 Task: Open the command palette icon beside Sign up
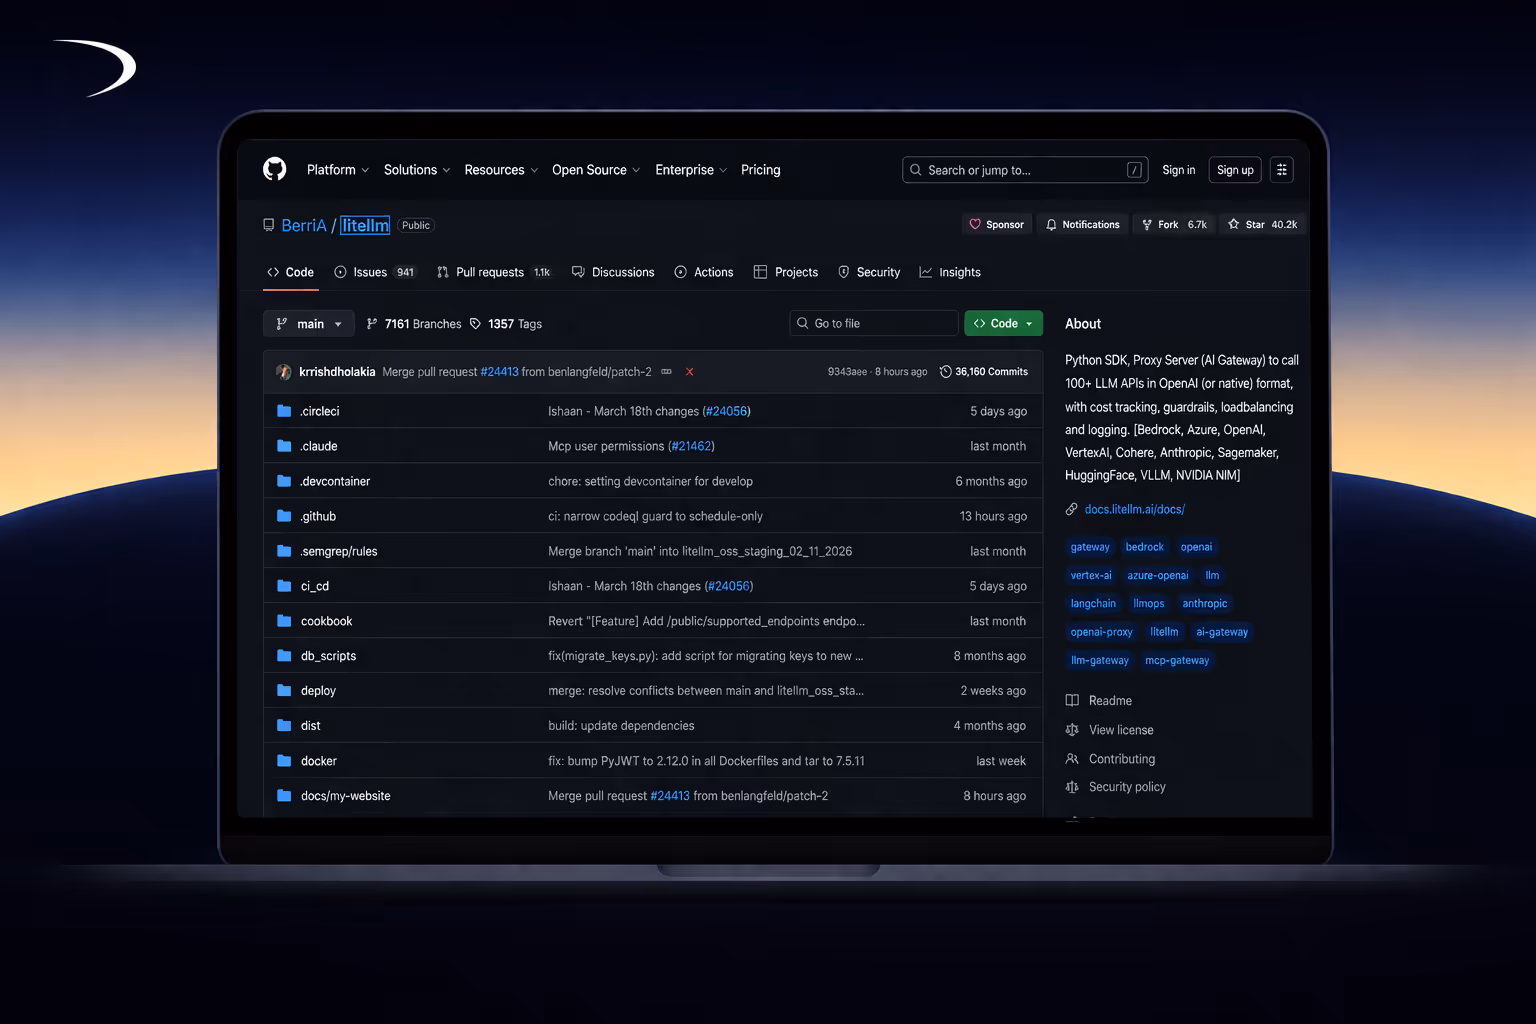(1281, 169)
